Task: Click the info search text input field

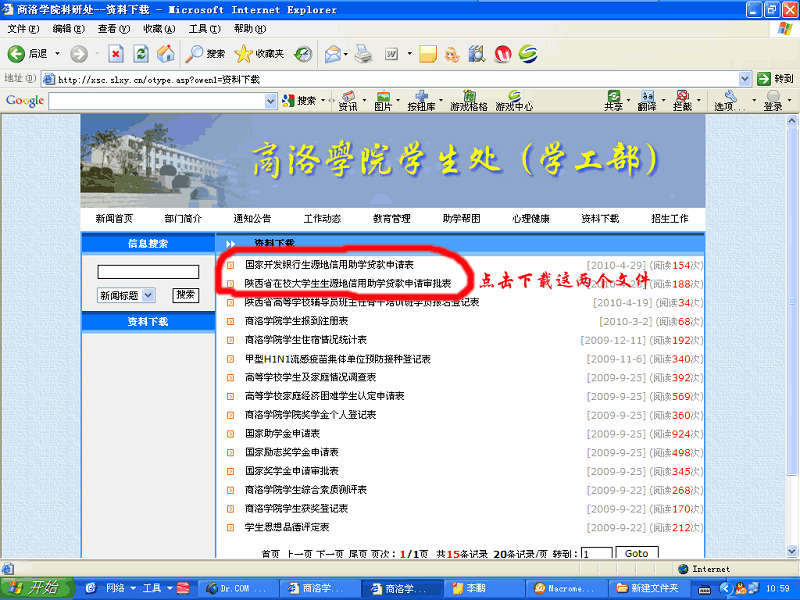Action: point(148,272)
